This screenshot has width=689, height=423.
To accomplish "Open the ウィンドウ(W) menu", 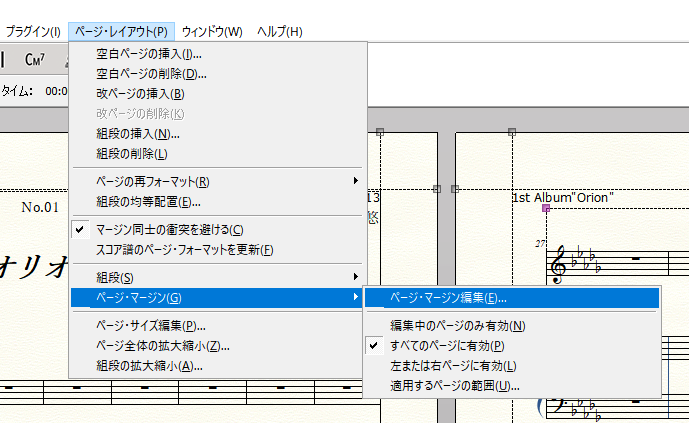I will [x=212, y=32].
